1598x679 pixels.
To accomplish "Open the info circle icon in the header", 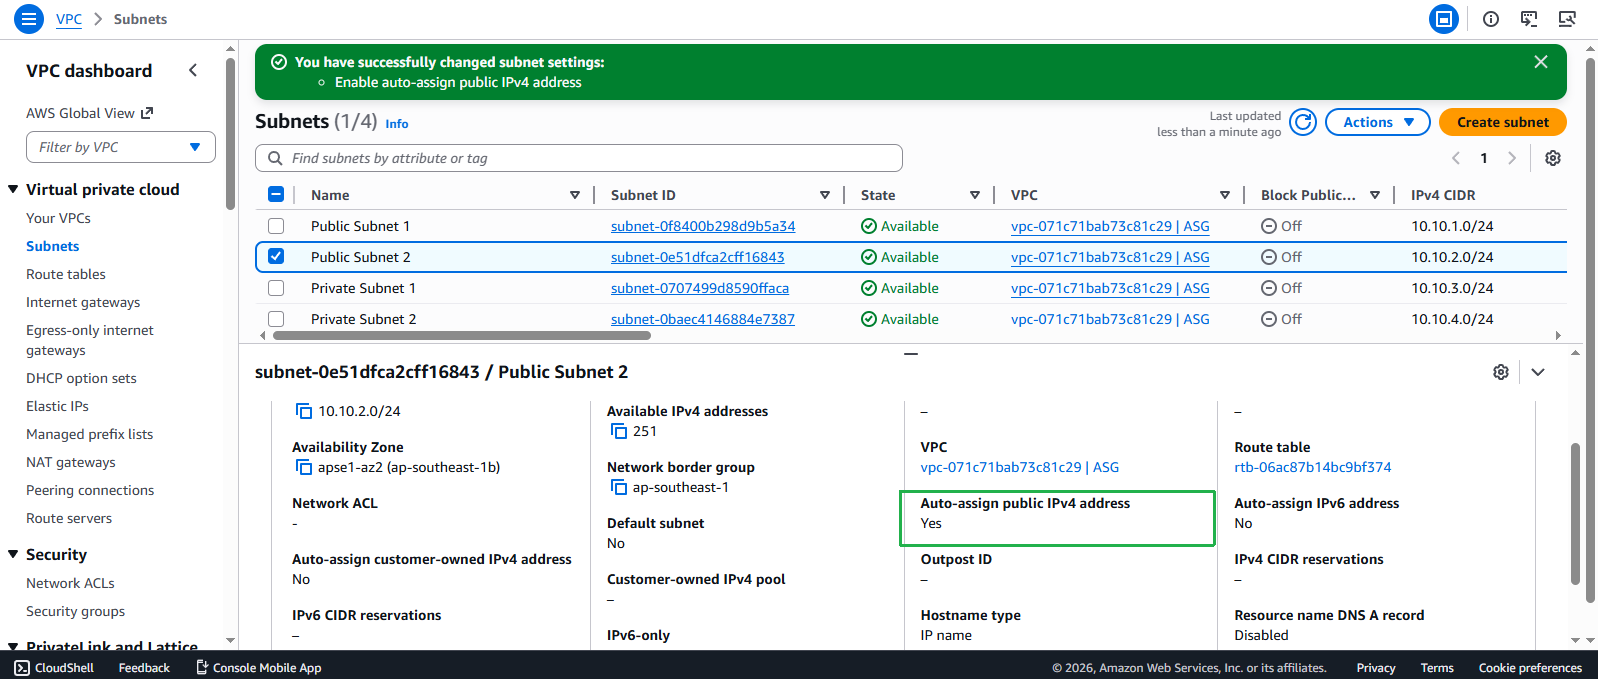I will pyautogui.click(x=1491, y=19).
